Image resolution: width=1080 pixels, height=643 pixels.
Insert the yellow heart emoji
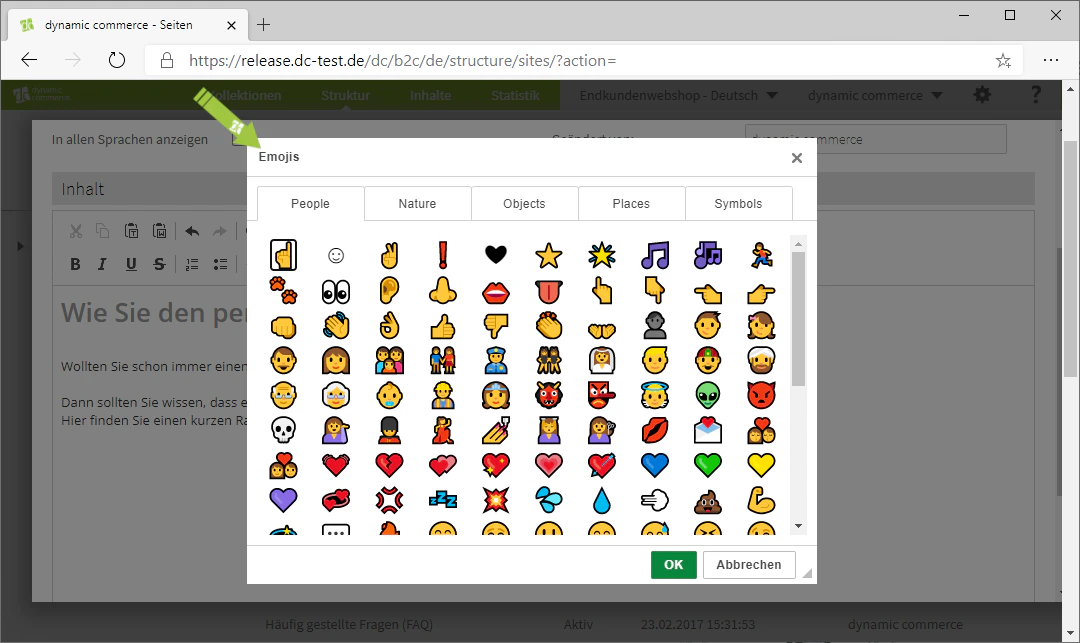click(761, 466)
